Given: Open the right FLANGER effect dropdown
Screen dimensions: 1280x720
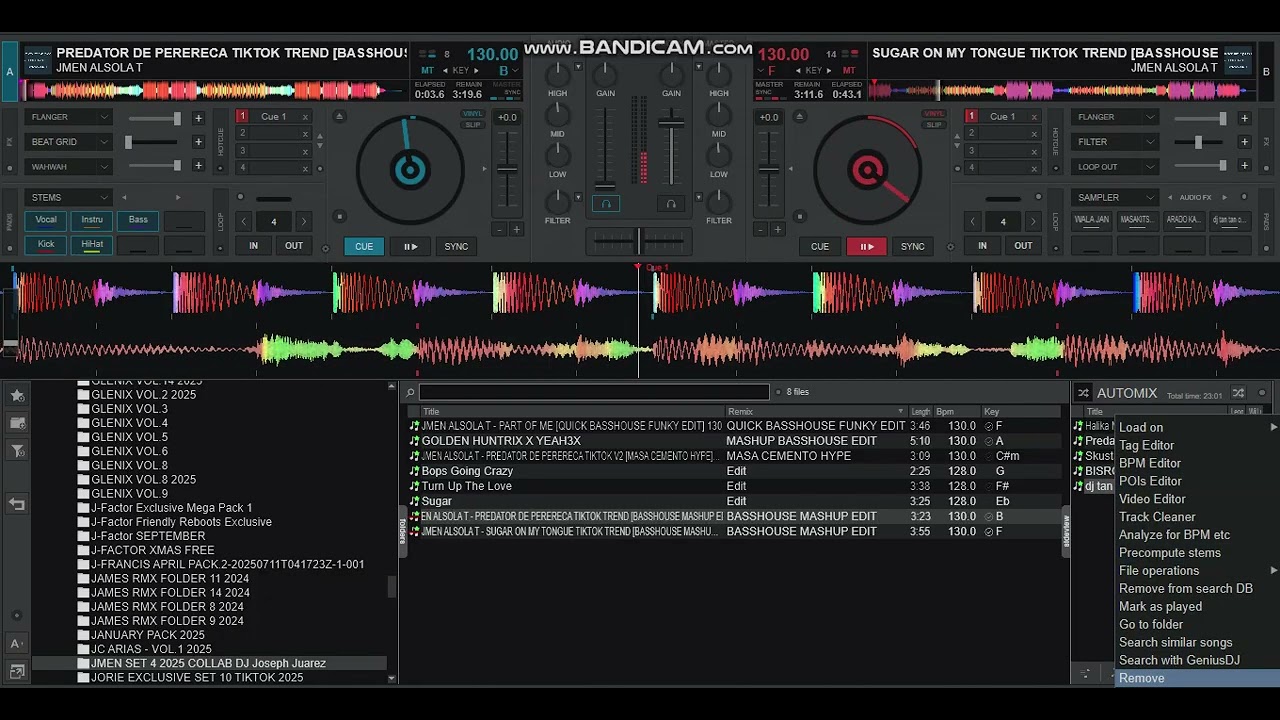Looking at the screenshot, I should [x=1115, y=117].
